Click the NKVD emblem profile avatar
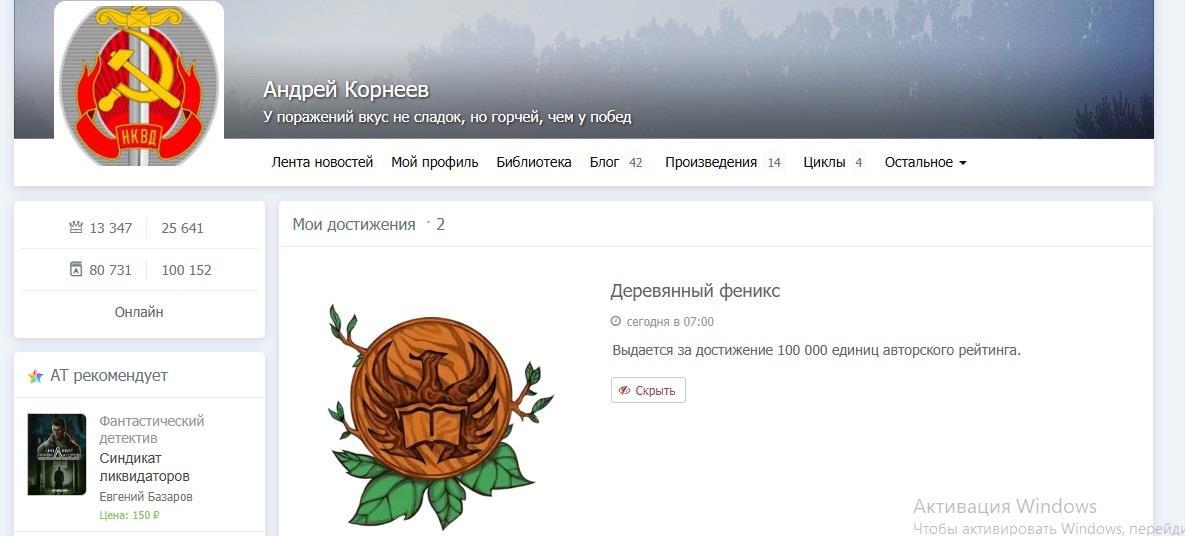This screenshot has height=536, width=1185. tap(139, 84)
